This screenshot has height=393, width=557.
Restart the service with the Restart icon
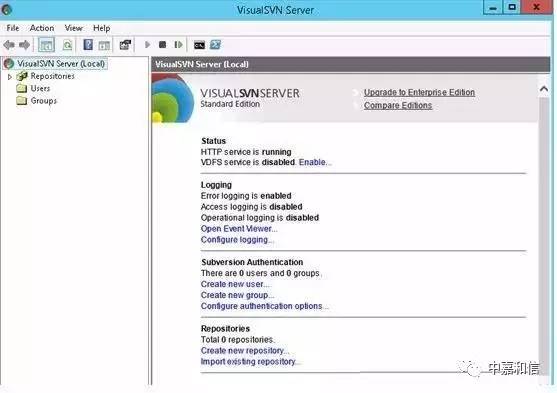178,45
